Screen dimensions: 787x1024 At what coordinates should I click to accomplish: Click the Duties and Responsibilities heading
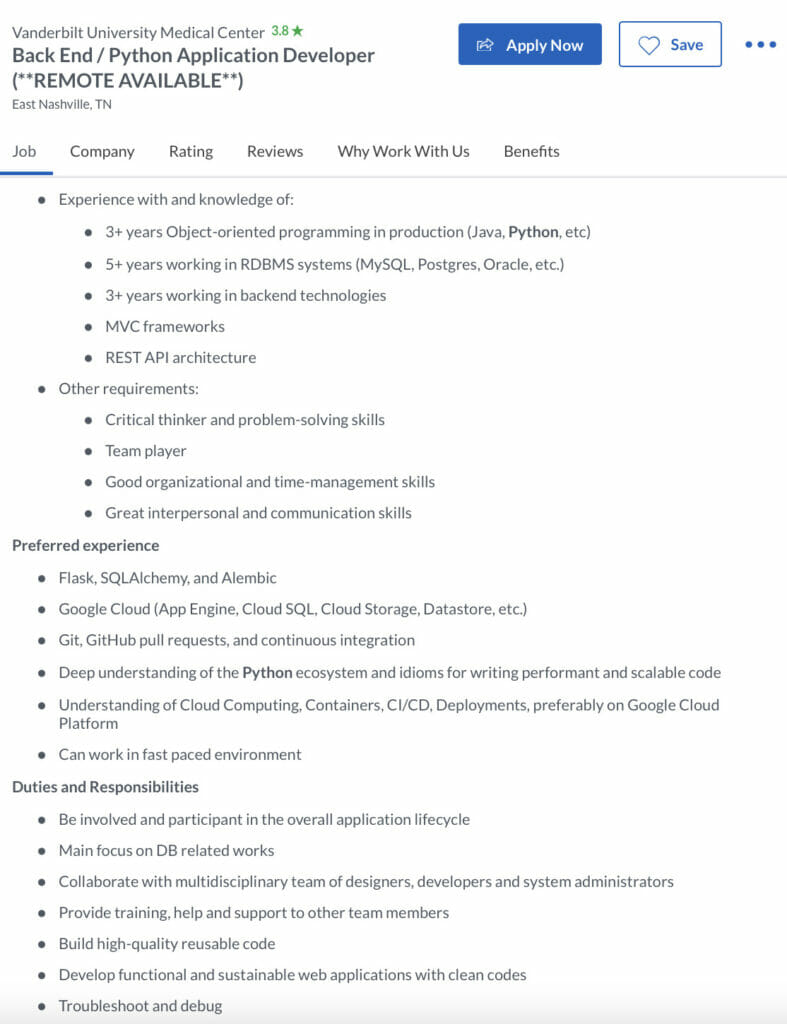click(105, 786)
